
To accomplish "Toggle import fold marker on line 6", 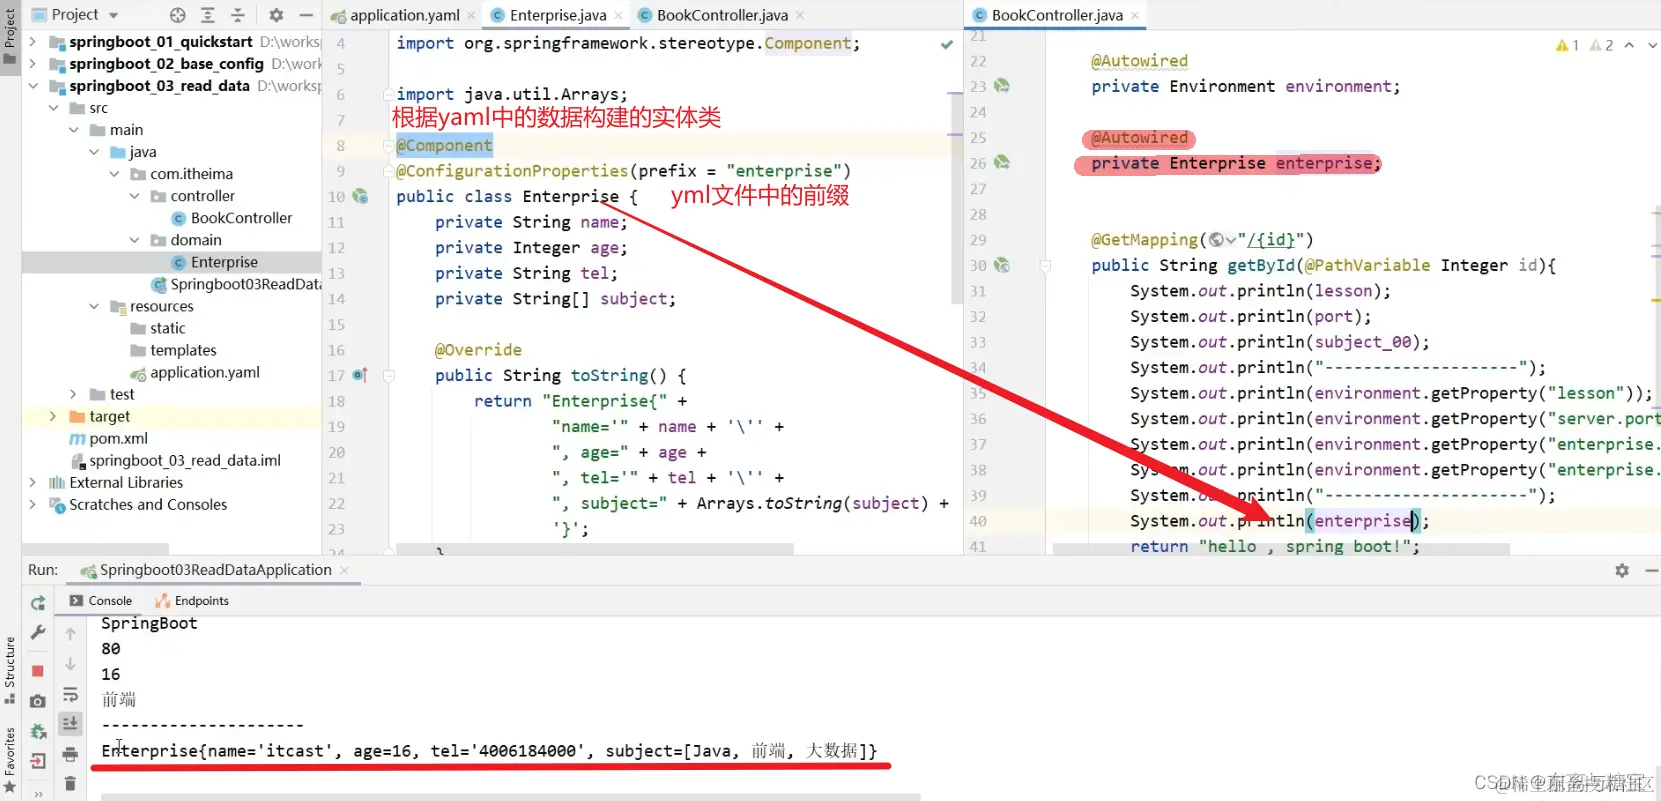I will [389, 94].
